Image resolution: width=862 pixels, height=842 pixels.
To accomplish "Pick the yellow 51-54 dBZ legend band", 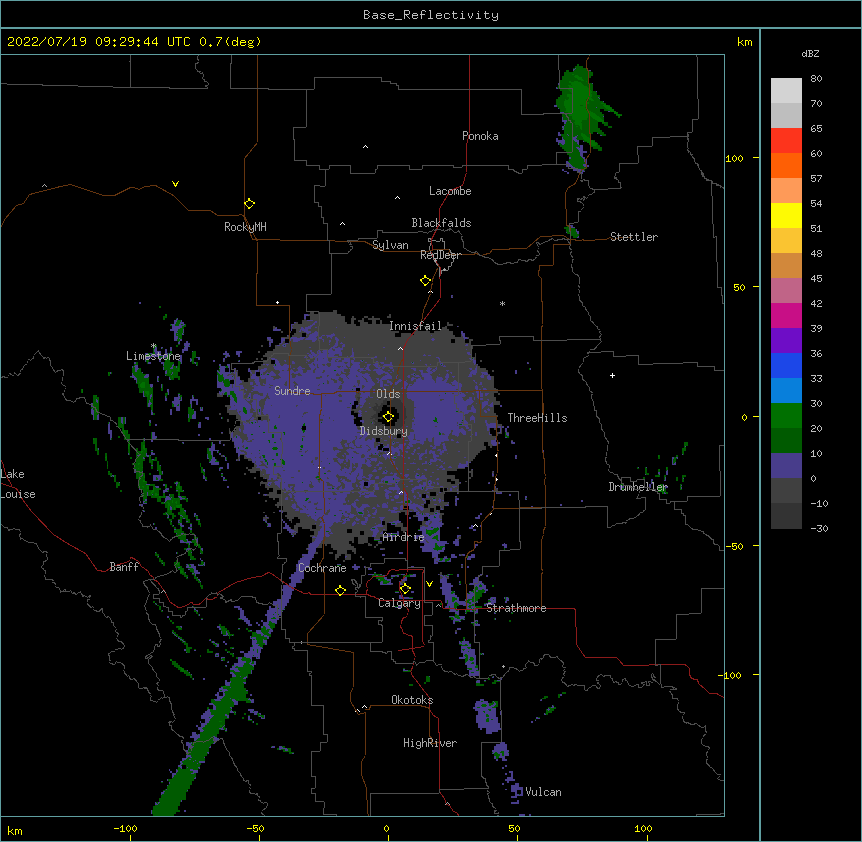I will pyautogui.click(x=786, y=216).
